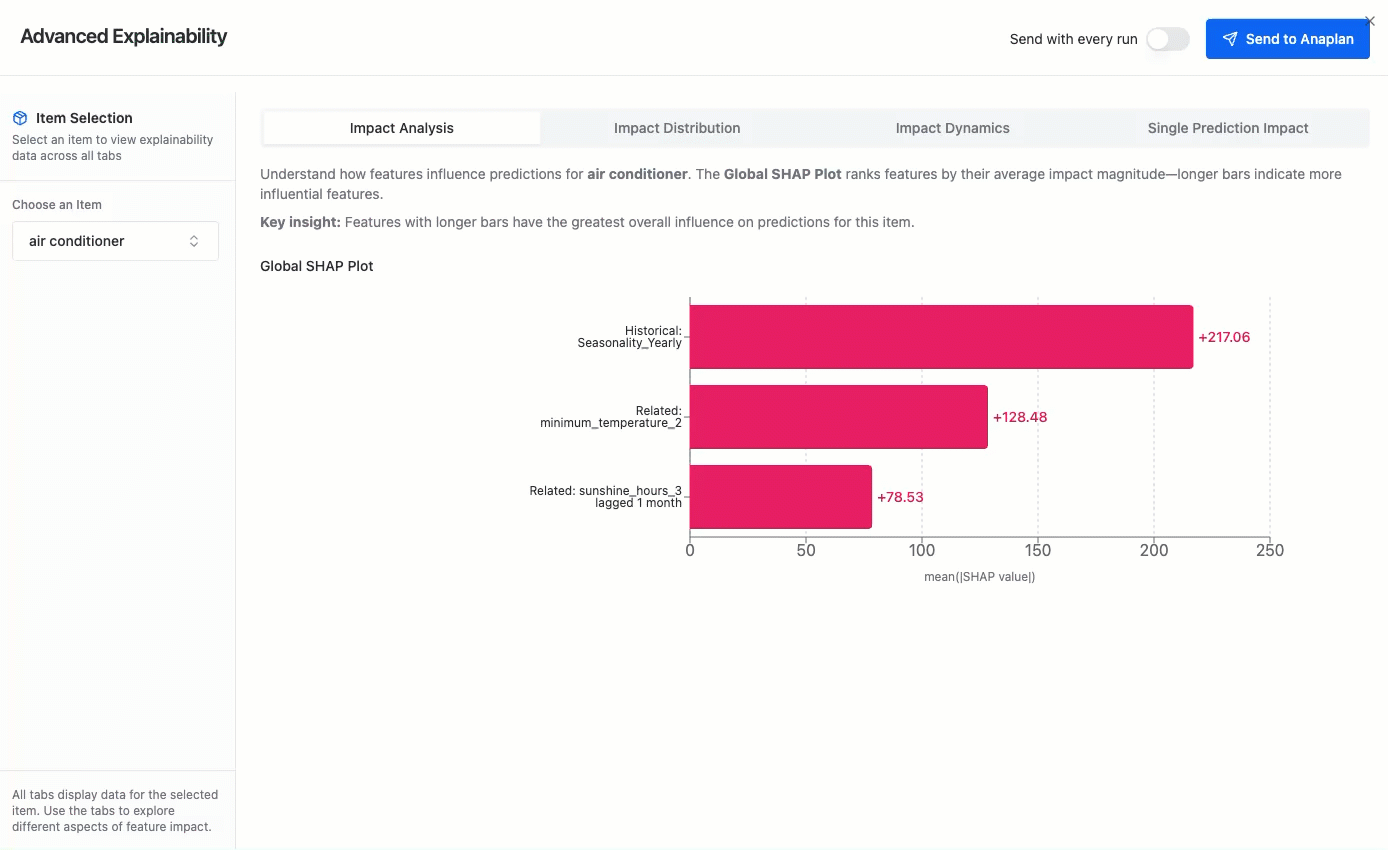Click the Choose an Item label
This screenshot has width=1388, height=850.
(x=57, y=205)
